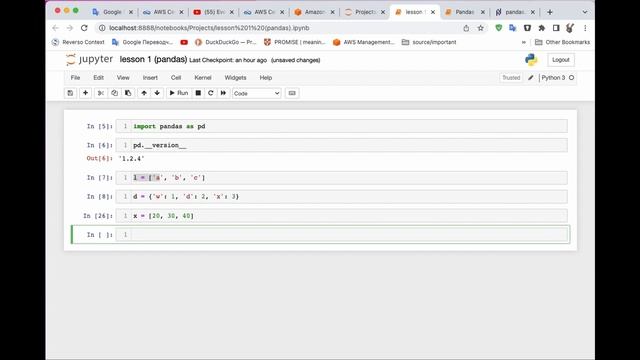
Task: Switch to the Amazon tab
Action: point(314,12)
